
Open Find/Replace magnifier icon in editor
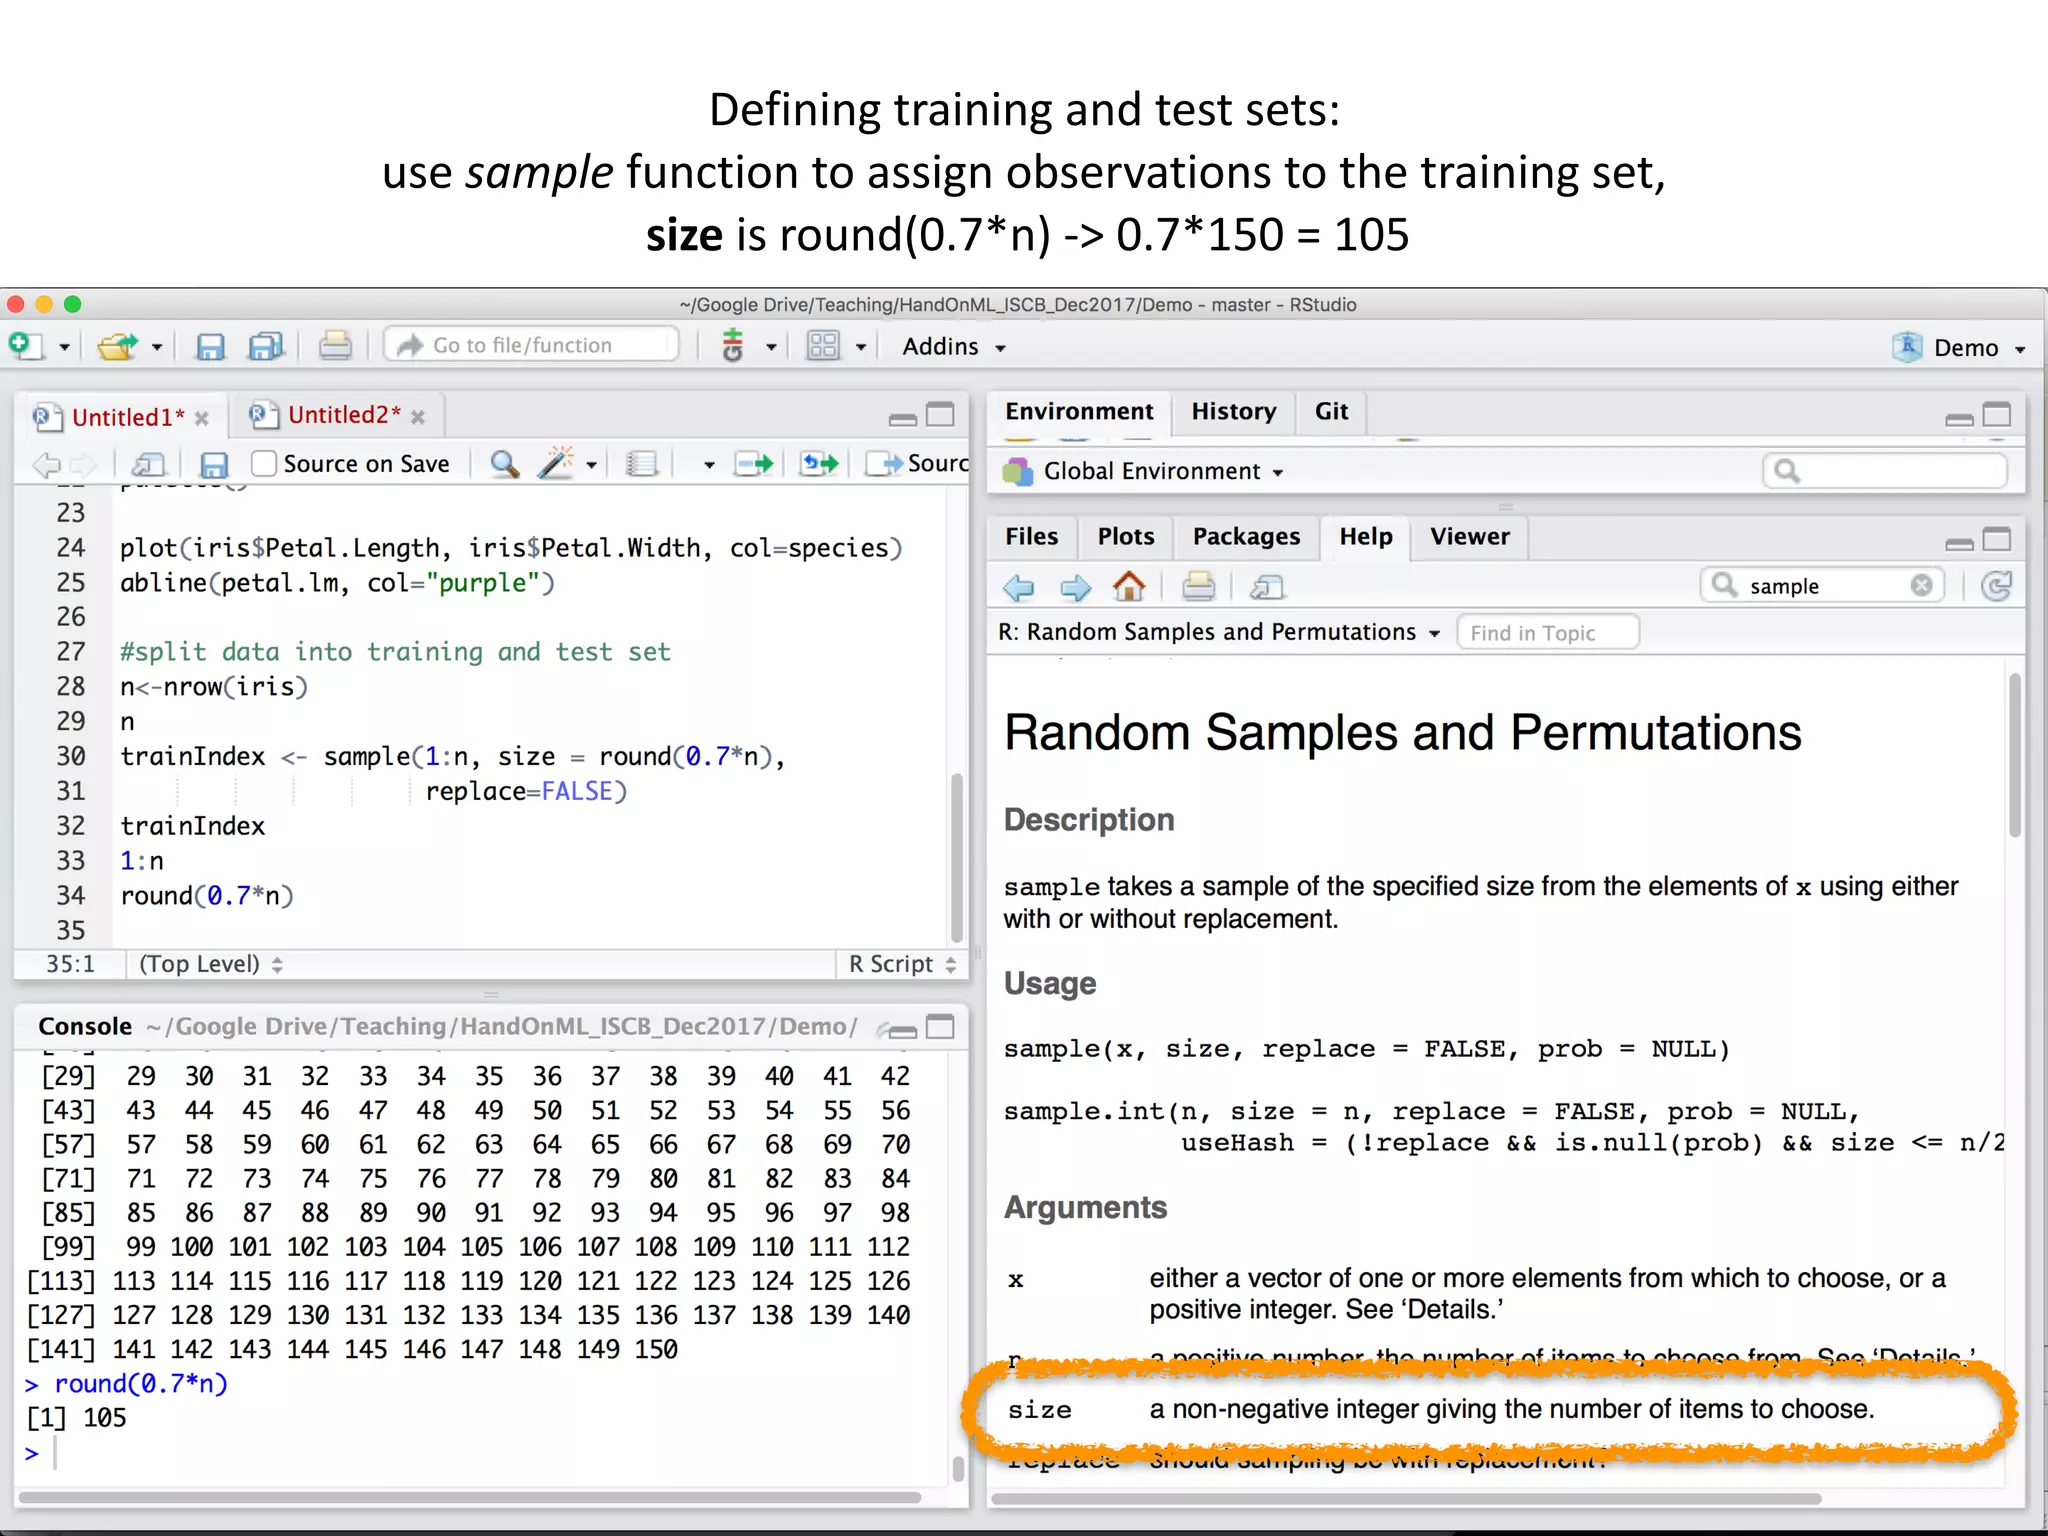pos(504,464)
